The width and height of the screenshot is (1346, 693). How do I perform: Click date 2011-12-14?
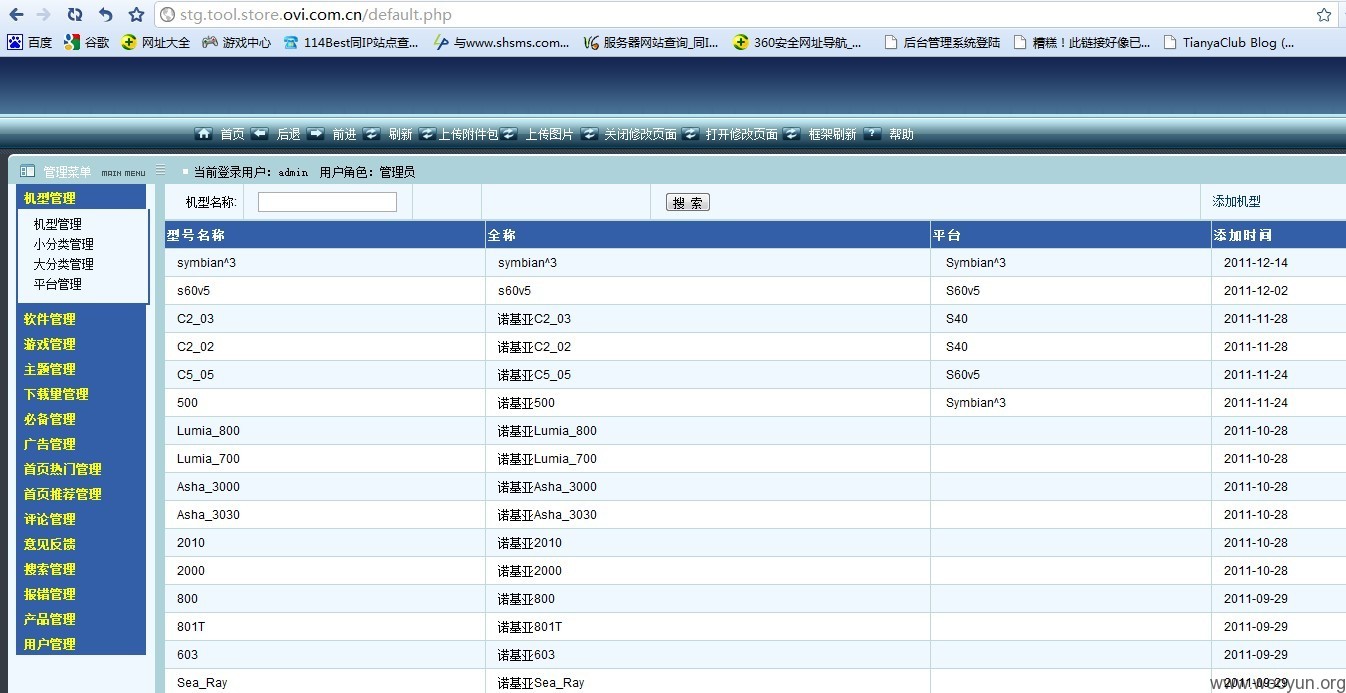tap(1256, 263)
